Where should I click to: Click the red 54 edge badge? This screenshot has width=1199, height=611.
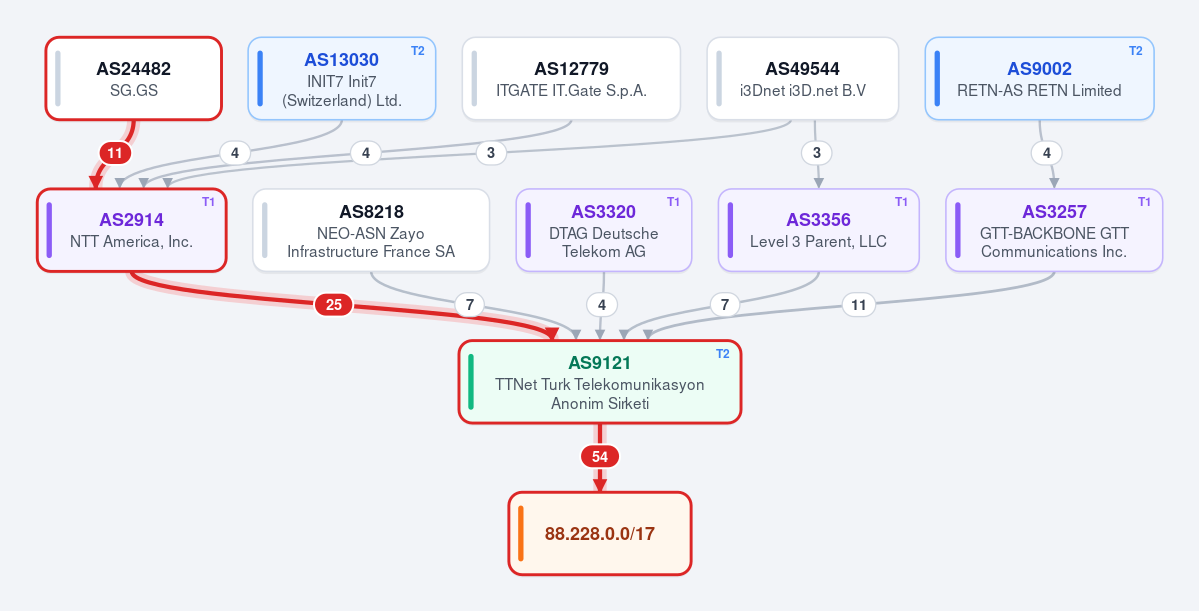pos(600,457)
